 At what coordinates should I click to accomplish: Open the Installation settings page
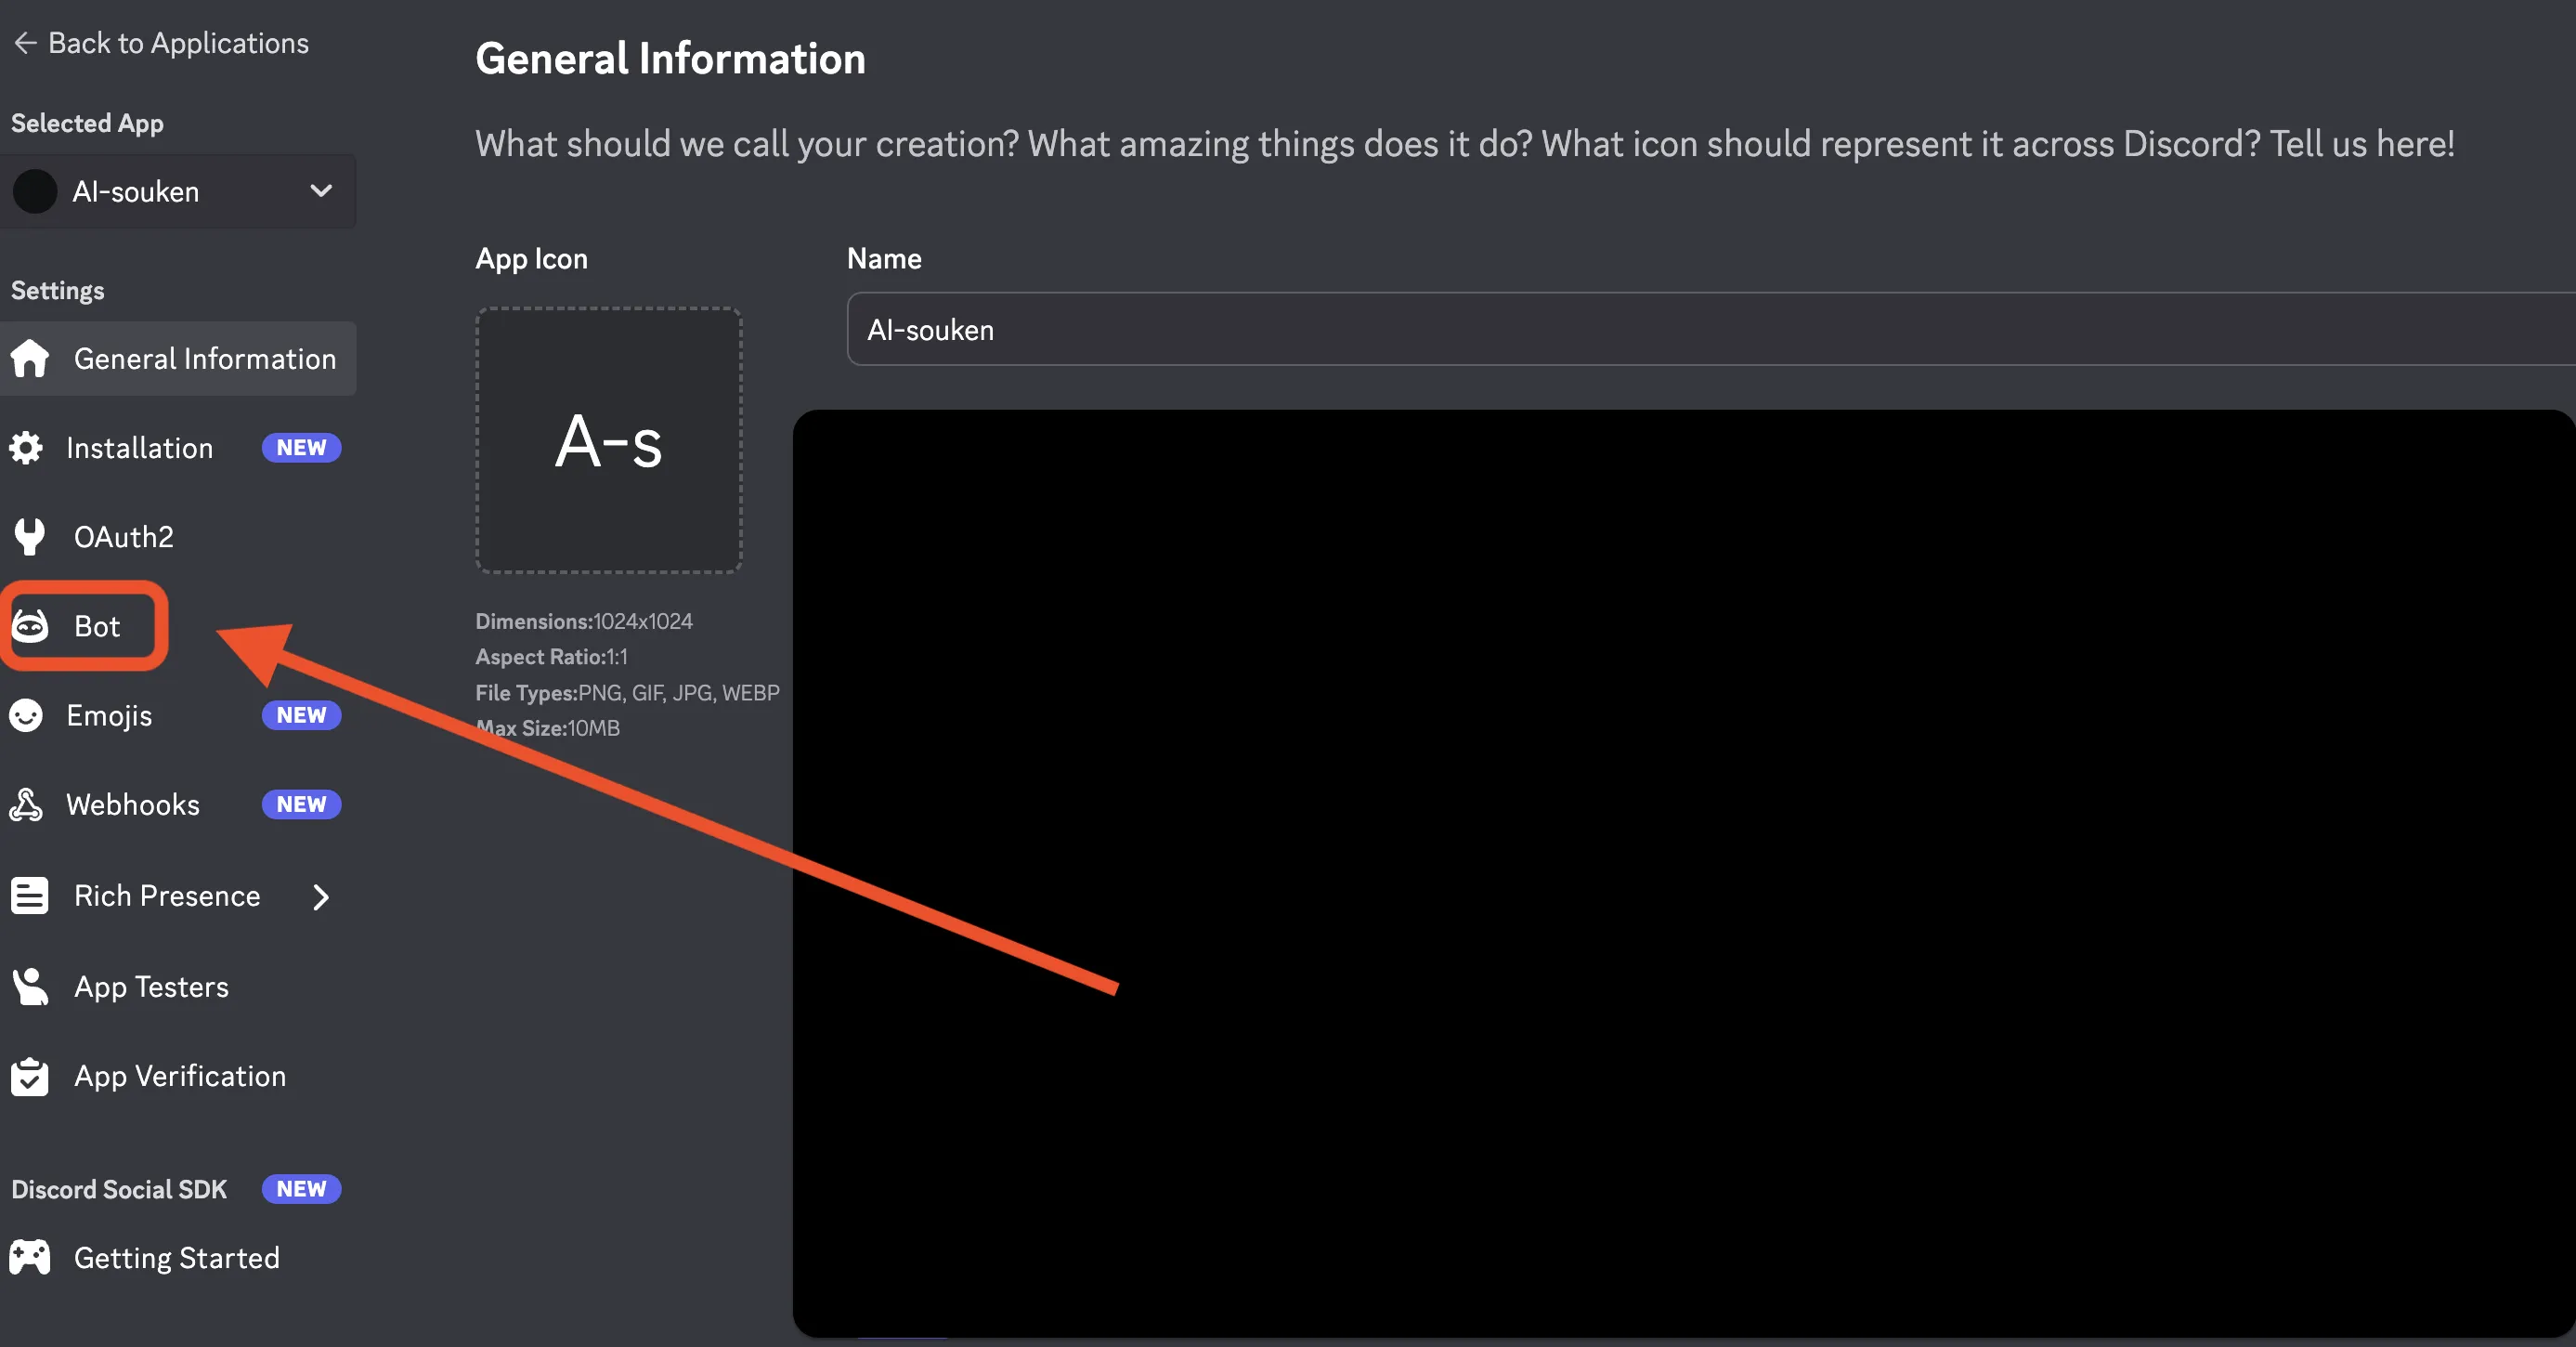click(140, 448)
